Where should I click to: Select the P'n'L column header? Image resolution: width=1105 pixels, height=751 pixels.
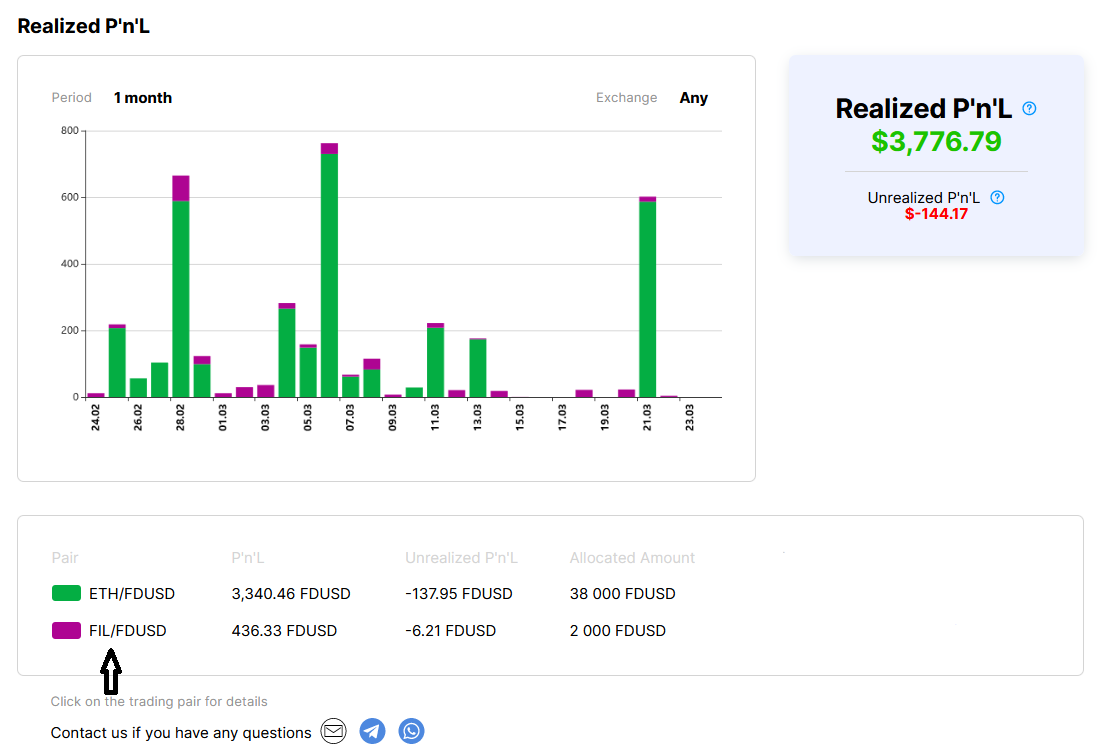click(x=248, y=558)
